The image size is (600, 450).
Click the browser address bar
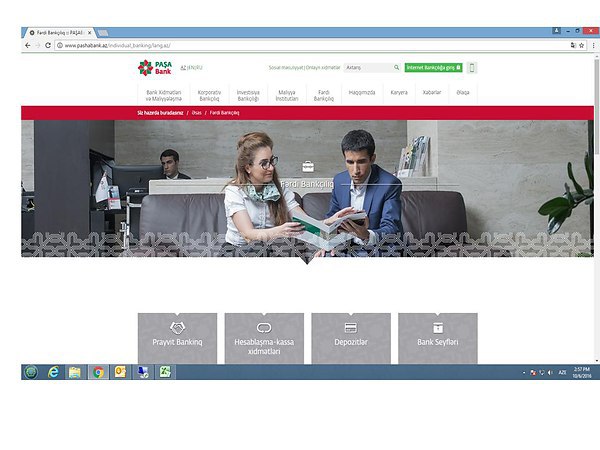click(300, 45)
